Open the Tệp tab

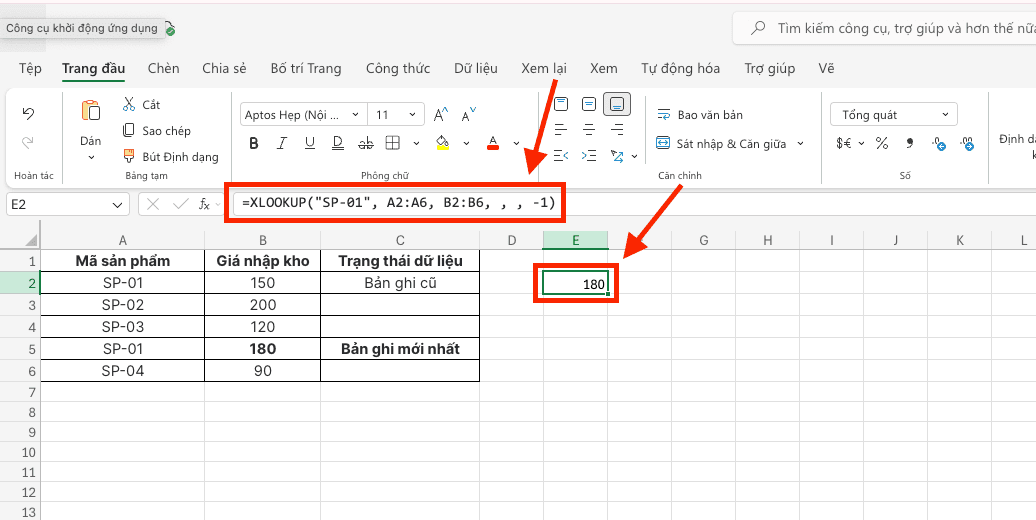click(30, 69)
